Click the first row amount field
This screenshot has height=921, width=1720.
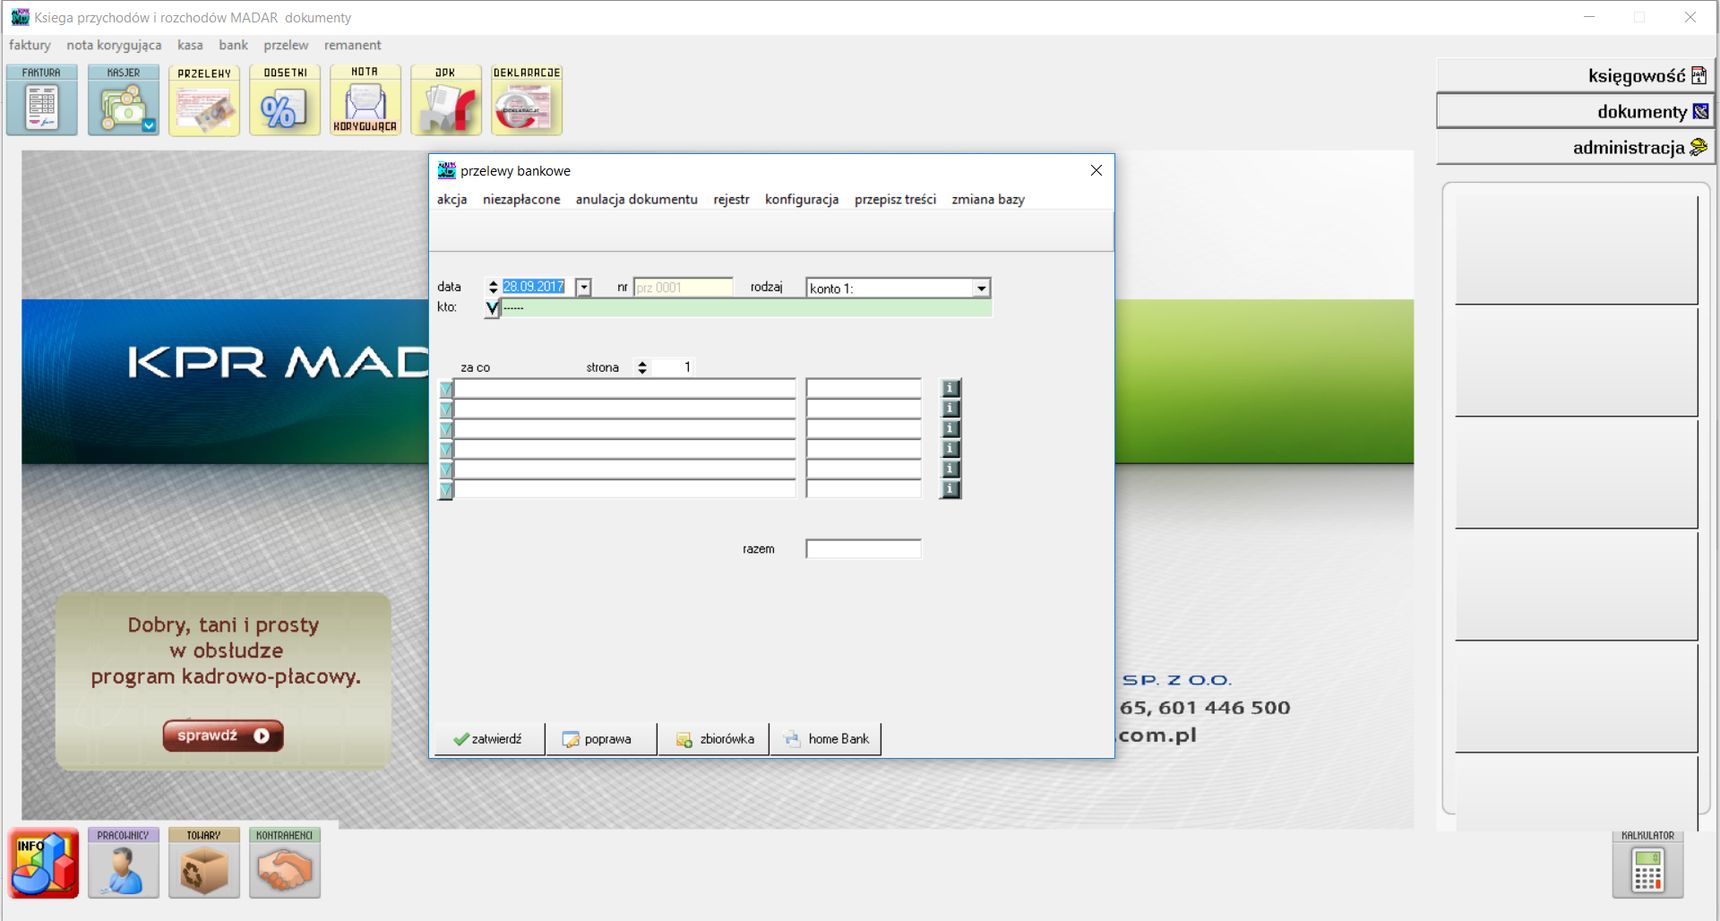(x=863, y=389)
